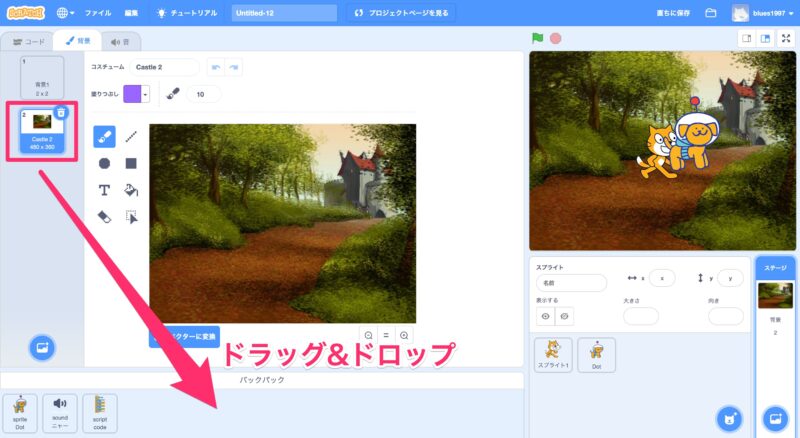Show sprite using the open eye icon

pos(546,316)
